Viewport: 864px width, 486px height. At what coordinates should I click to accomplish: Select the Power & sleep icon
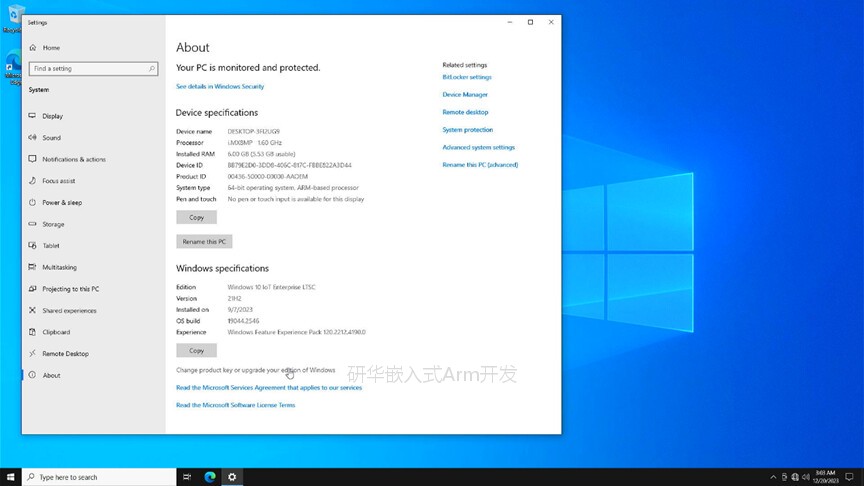[x=32, y=202]
